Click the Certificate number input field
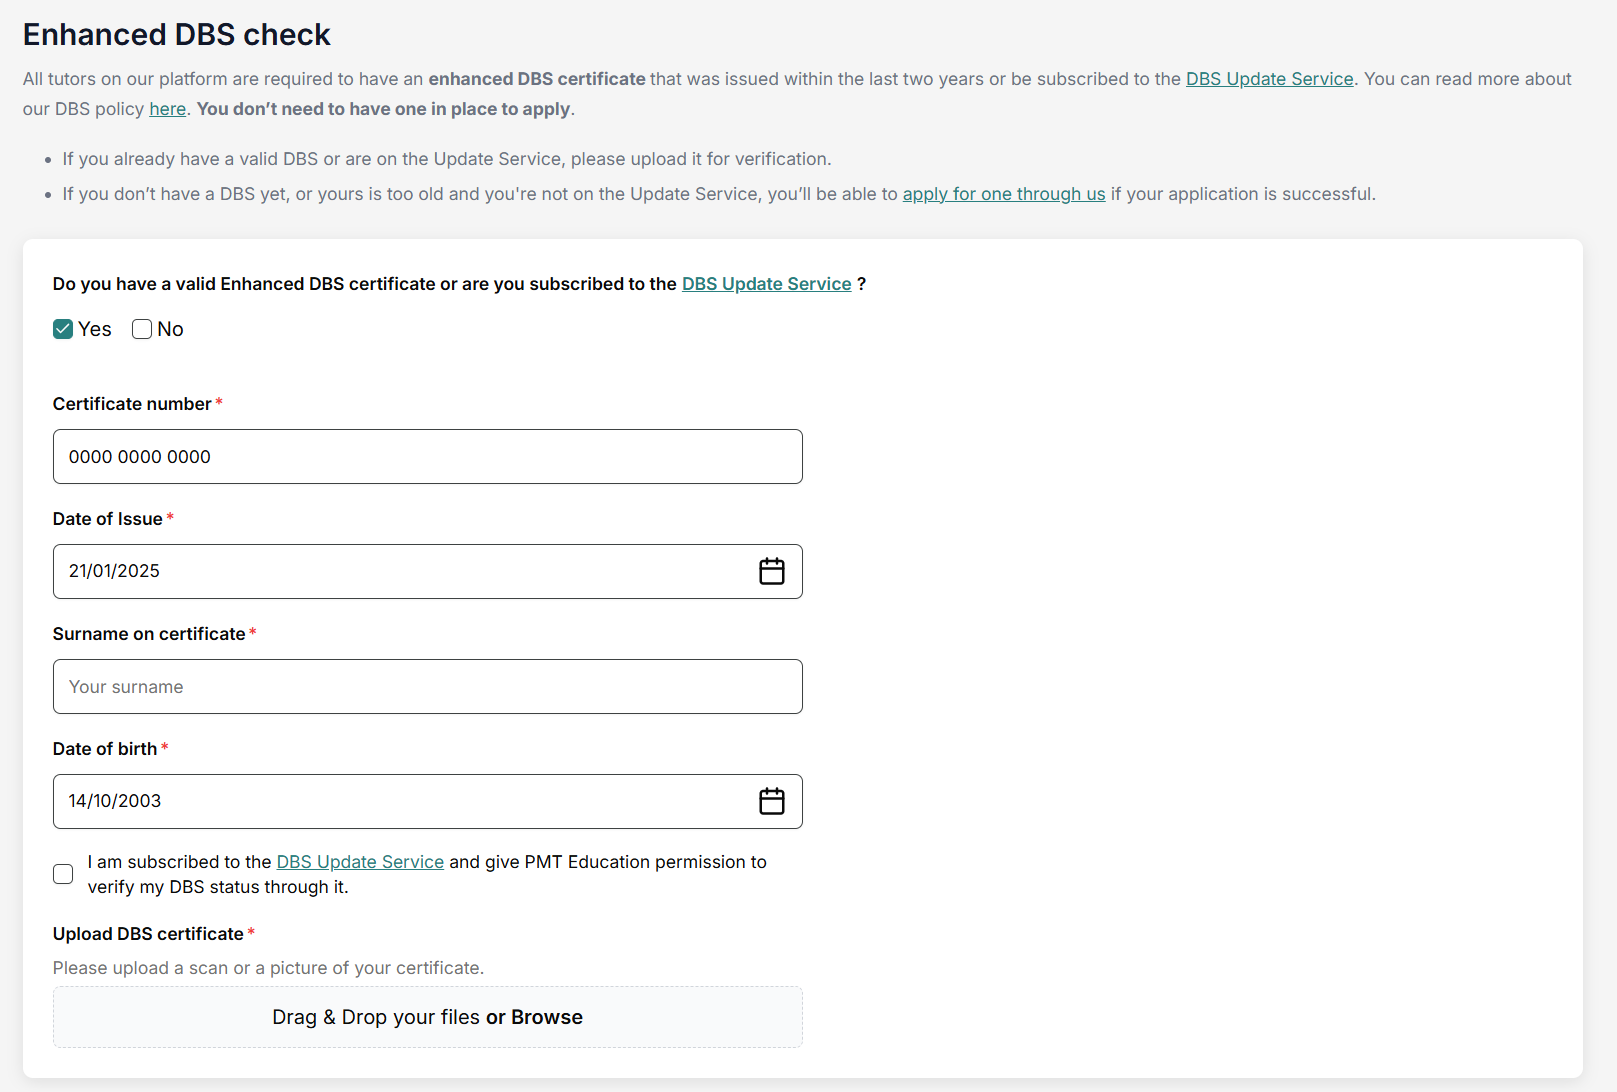This screenshot has height=1092, width=1617. point(427,457)
